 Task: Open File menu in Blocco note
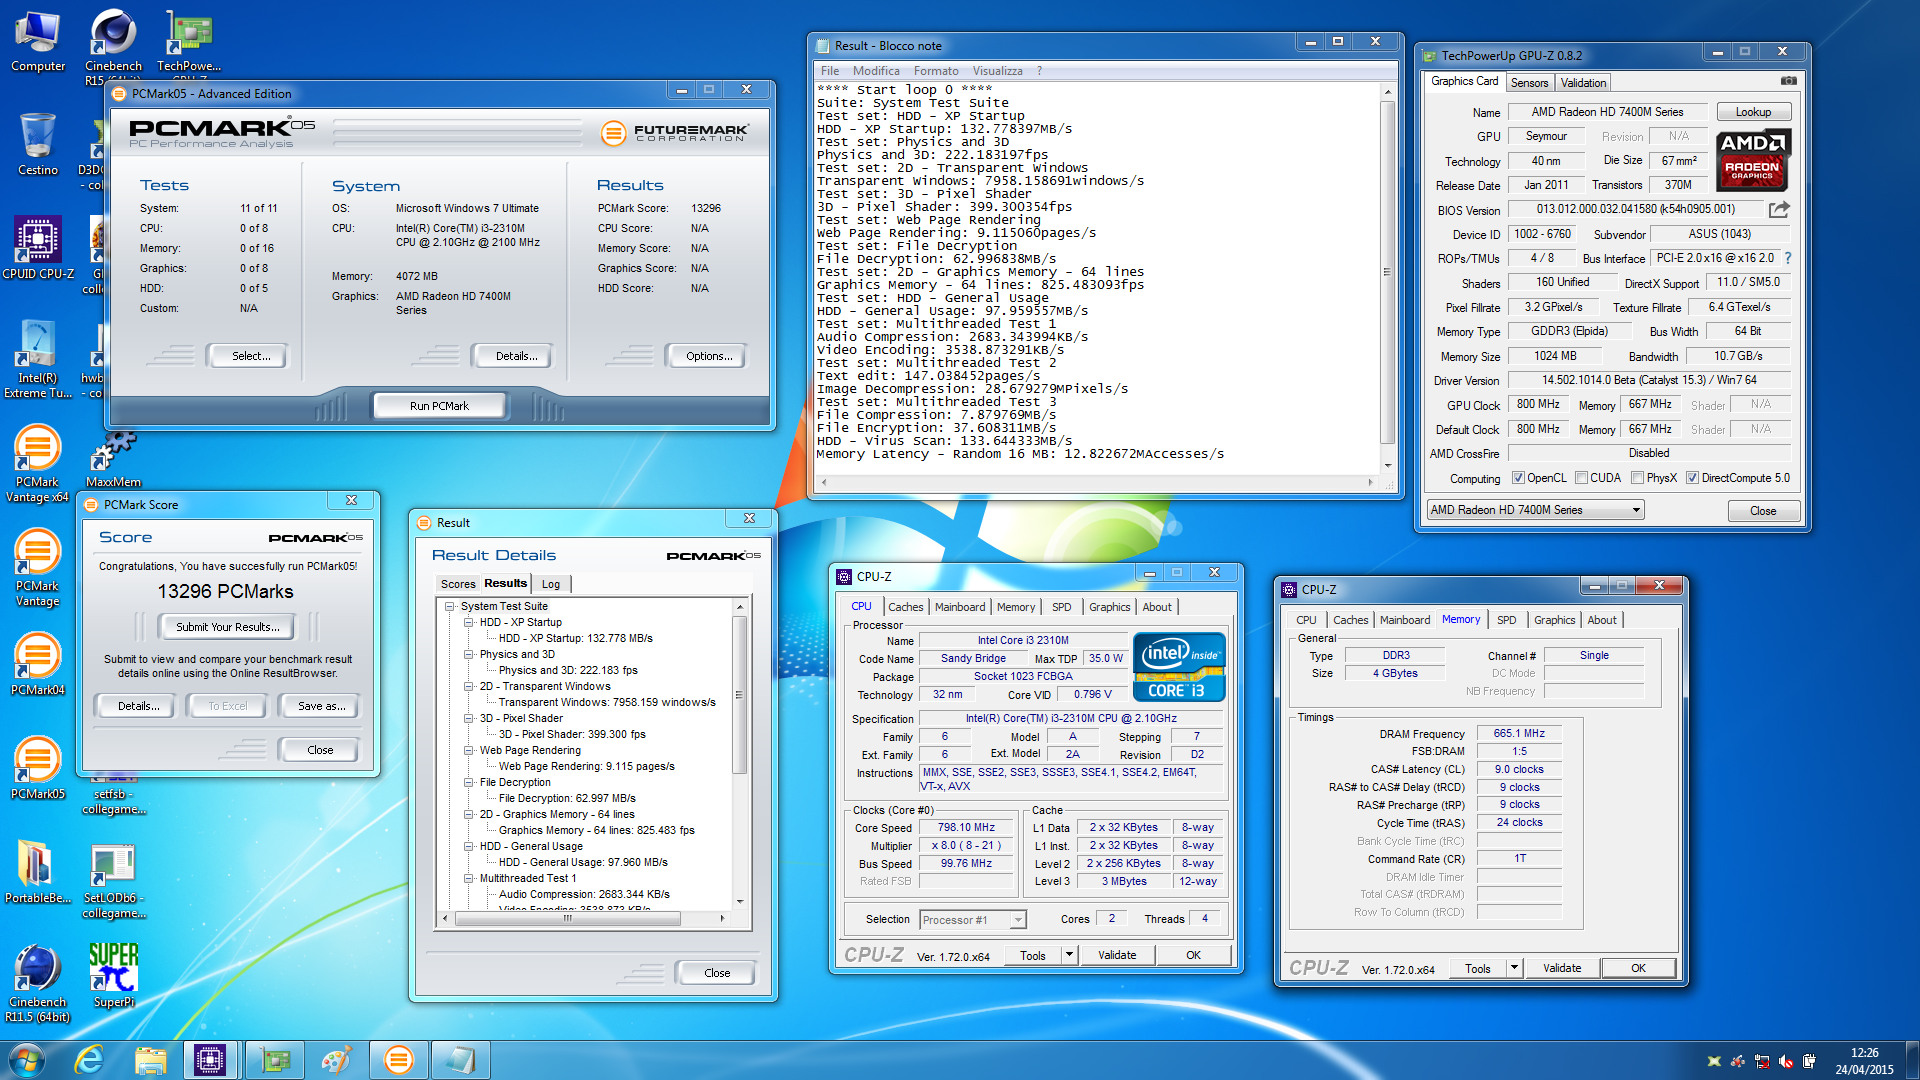(829, 71)
